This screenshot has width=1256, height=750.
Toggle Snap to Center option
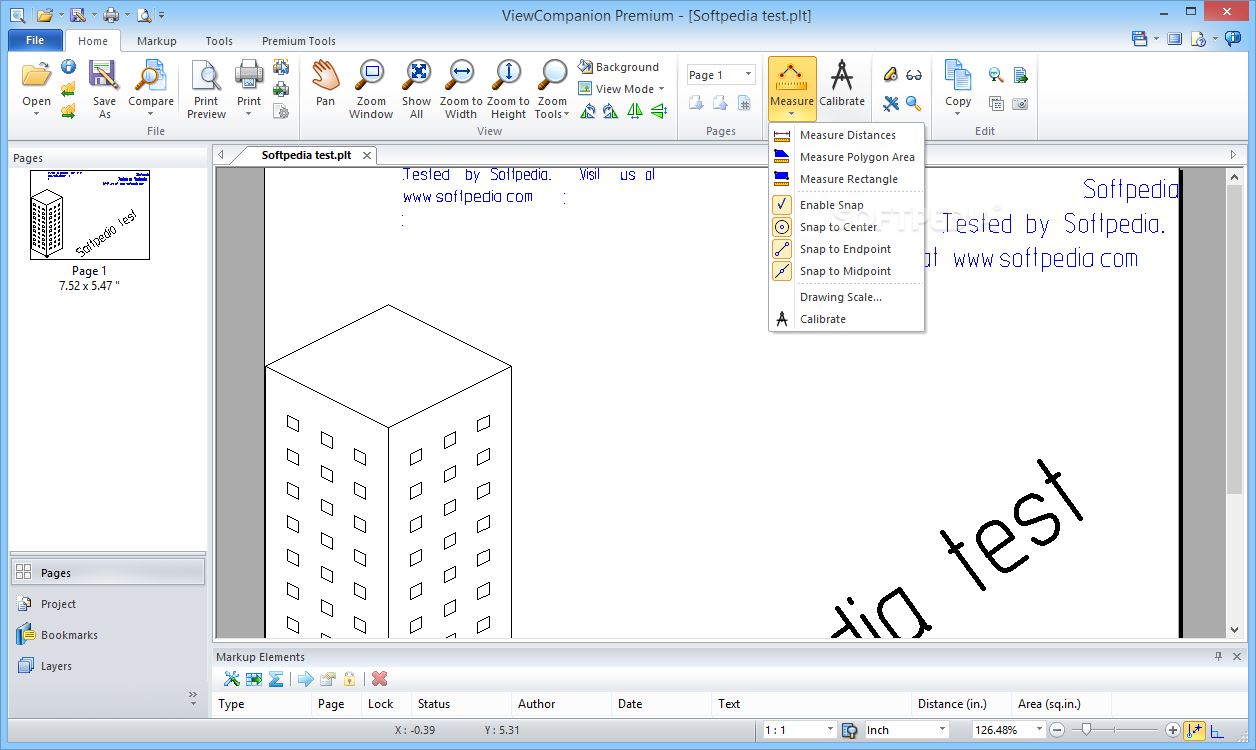782,227
